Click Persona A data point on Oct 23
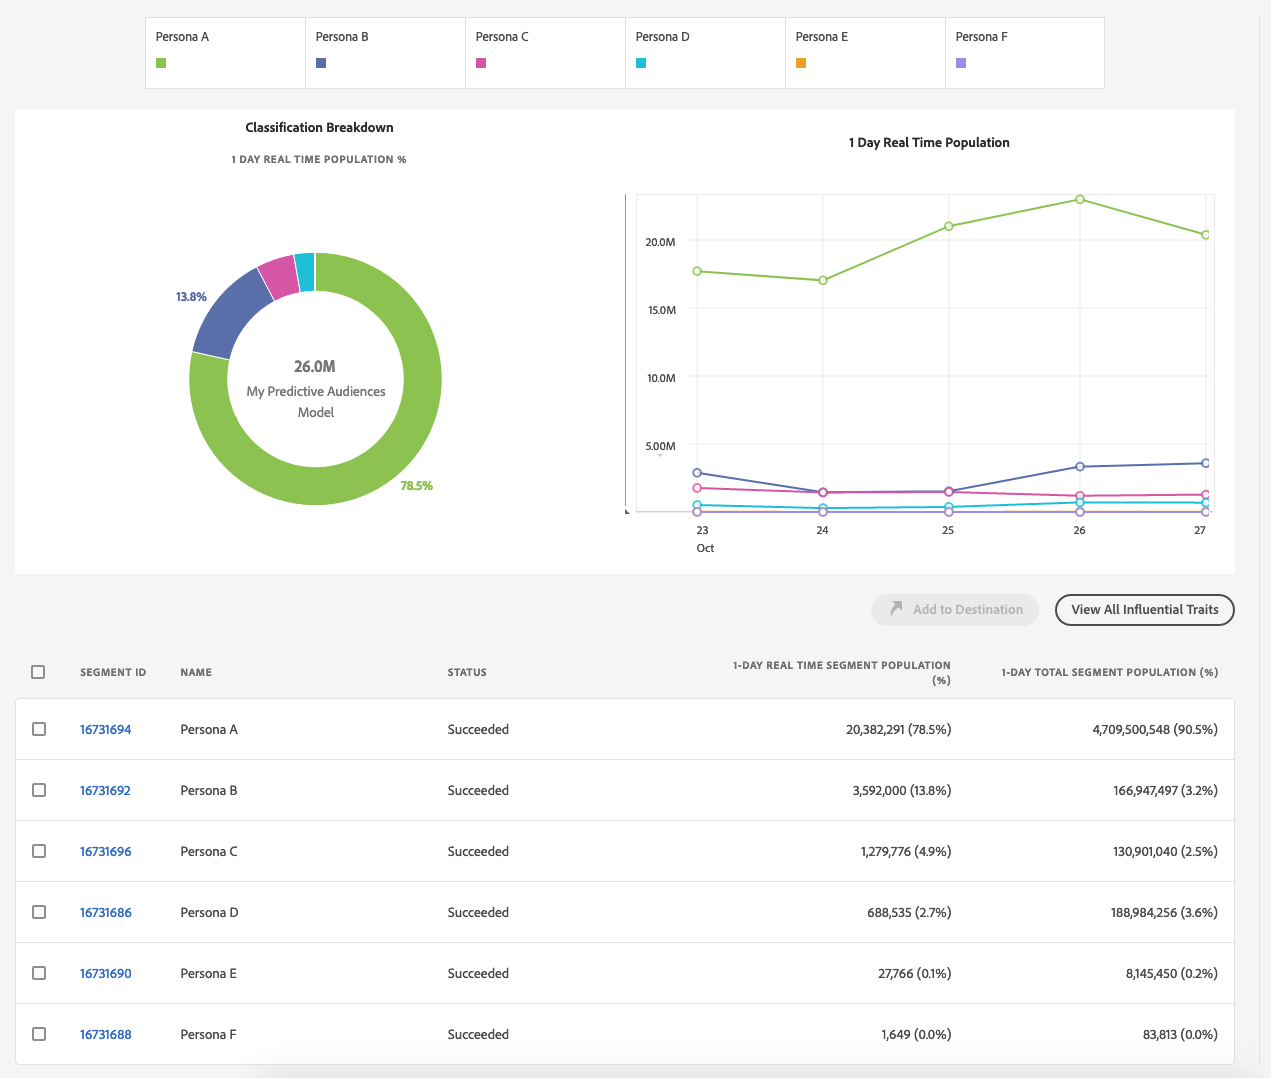 tap(697, 271)
